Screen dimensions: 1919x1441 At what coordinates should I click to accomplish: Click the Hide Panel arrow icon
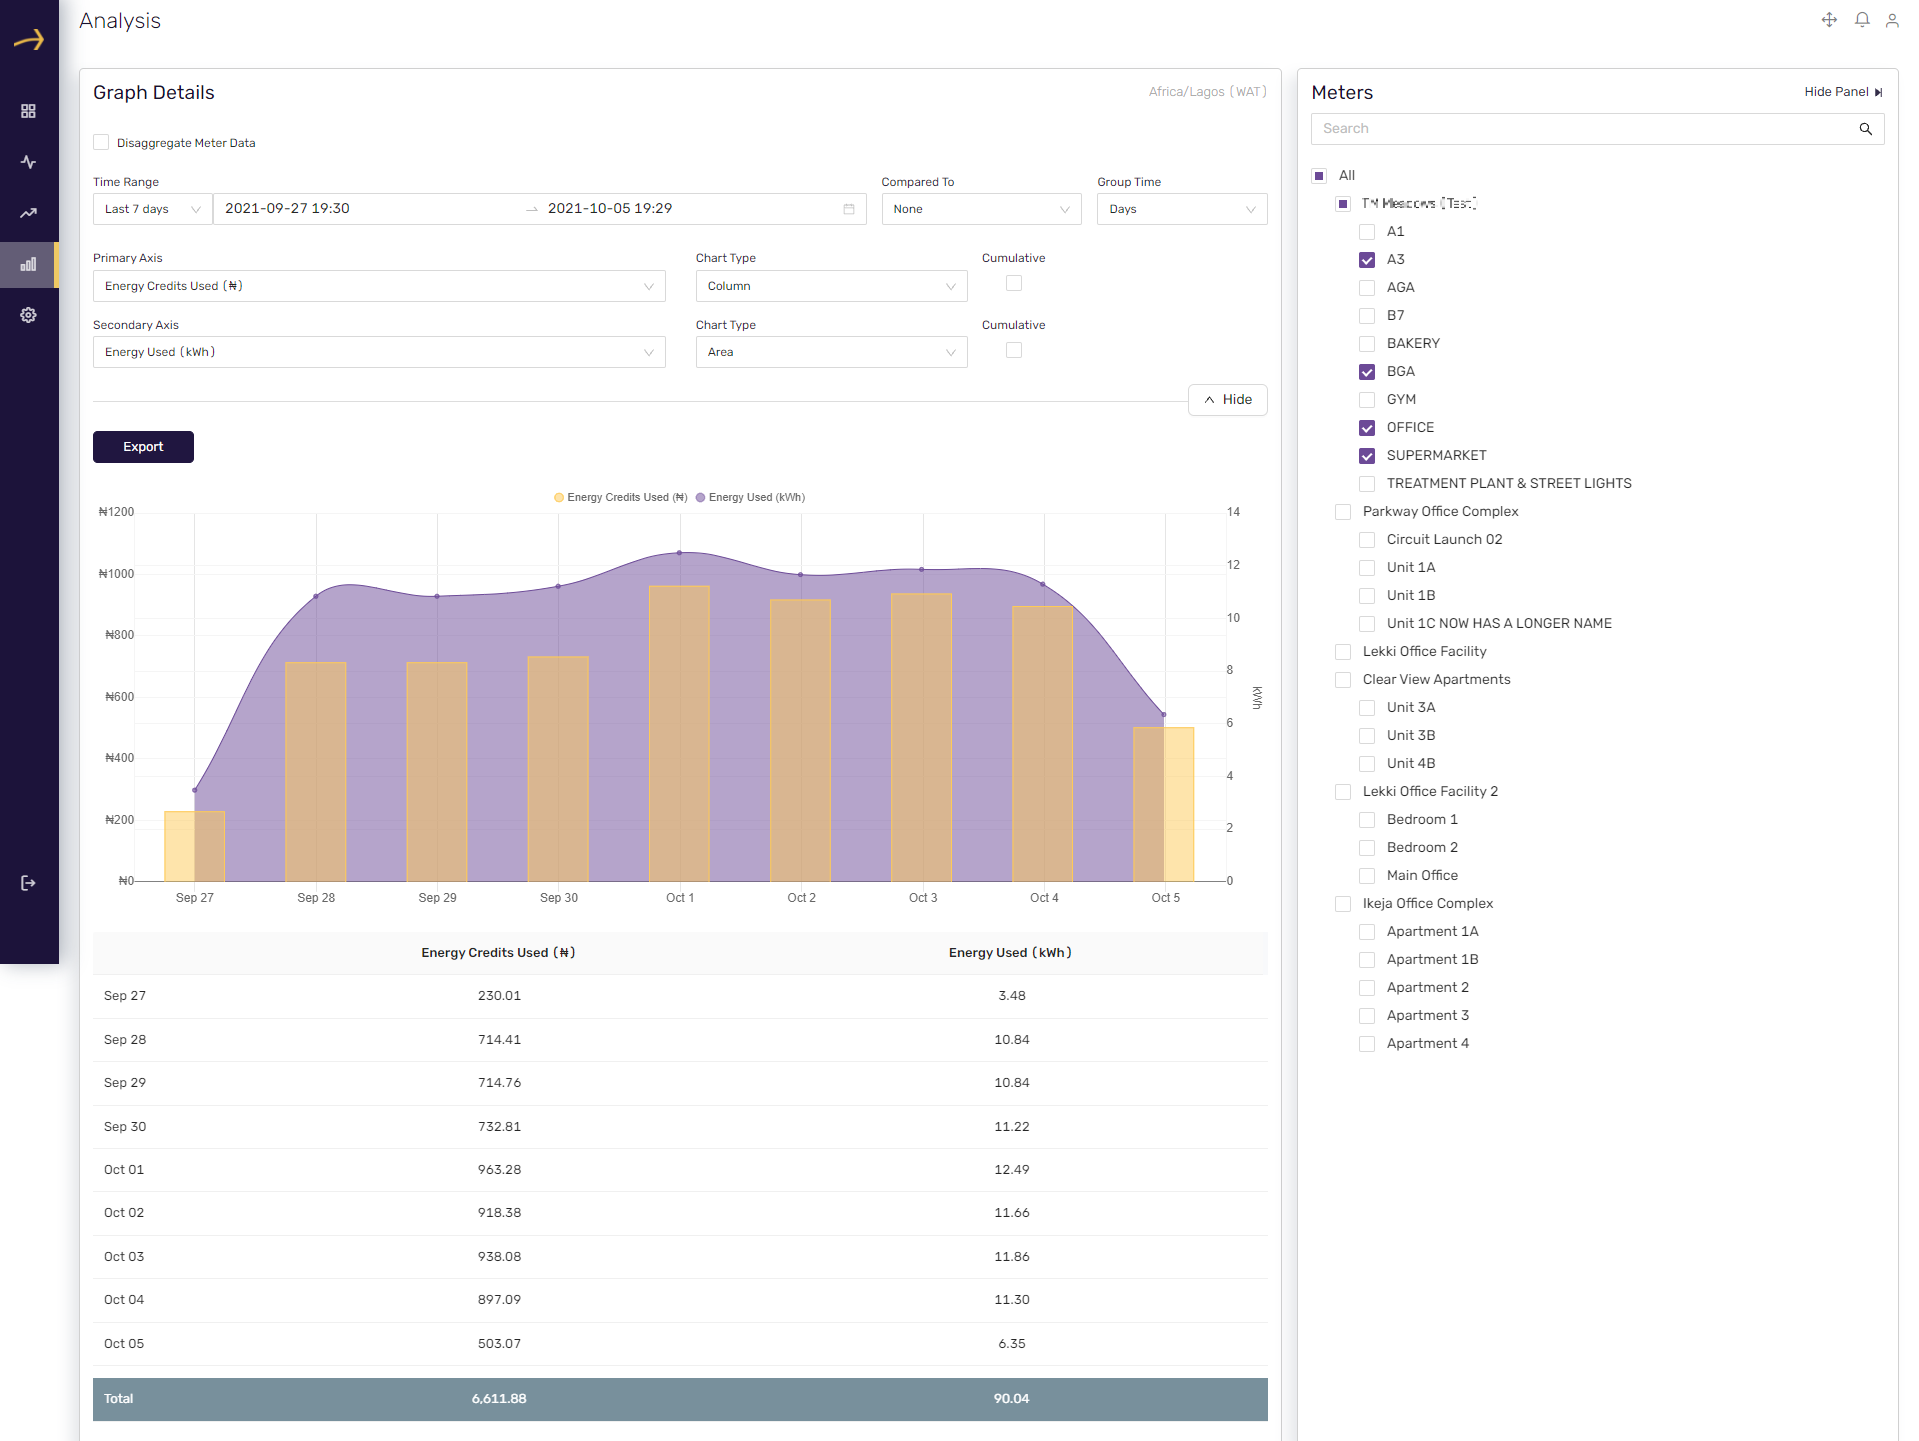click(x=1879, y=92)
